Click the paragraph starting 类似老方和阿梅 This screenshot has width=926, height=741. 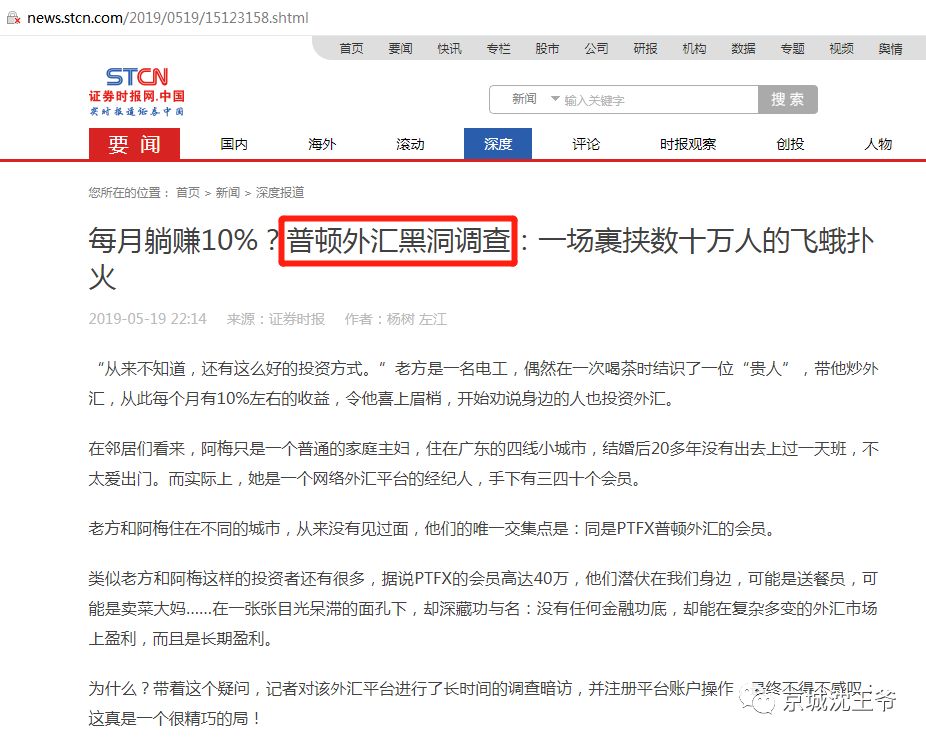[484, 609]
